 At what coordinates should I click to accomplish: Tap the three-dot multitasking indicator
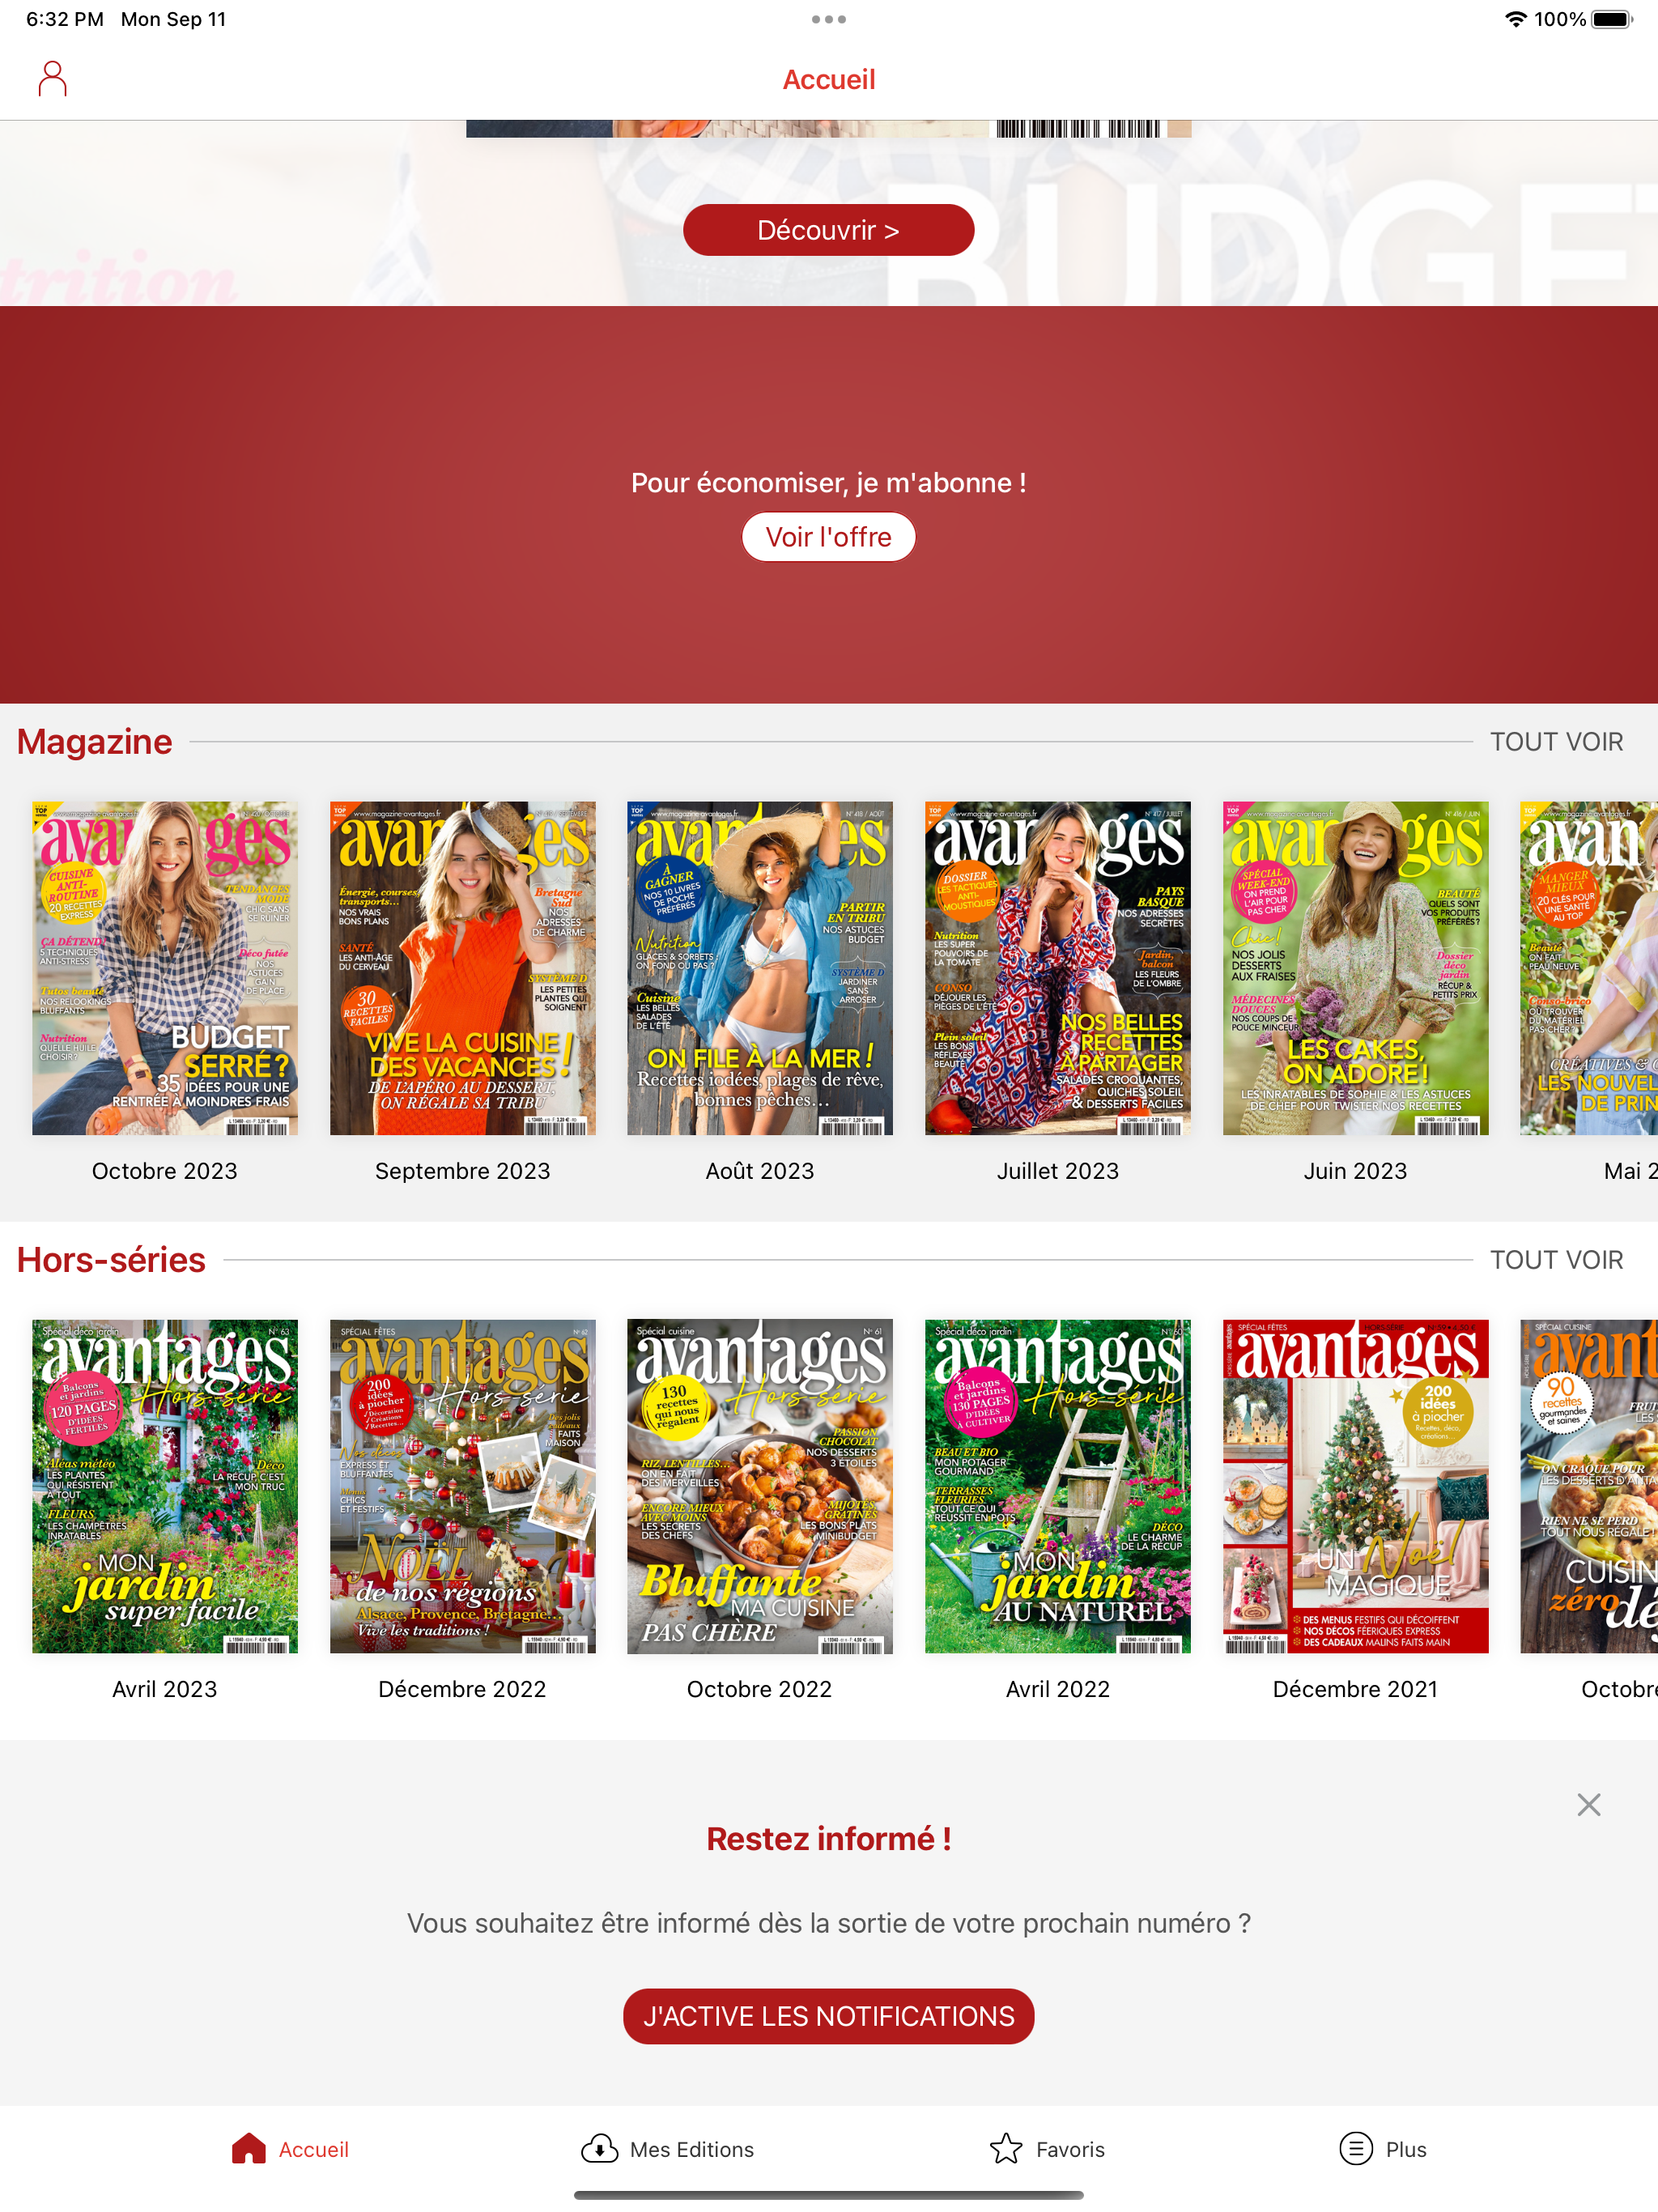click(829, 19)
